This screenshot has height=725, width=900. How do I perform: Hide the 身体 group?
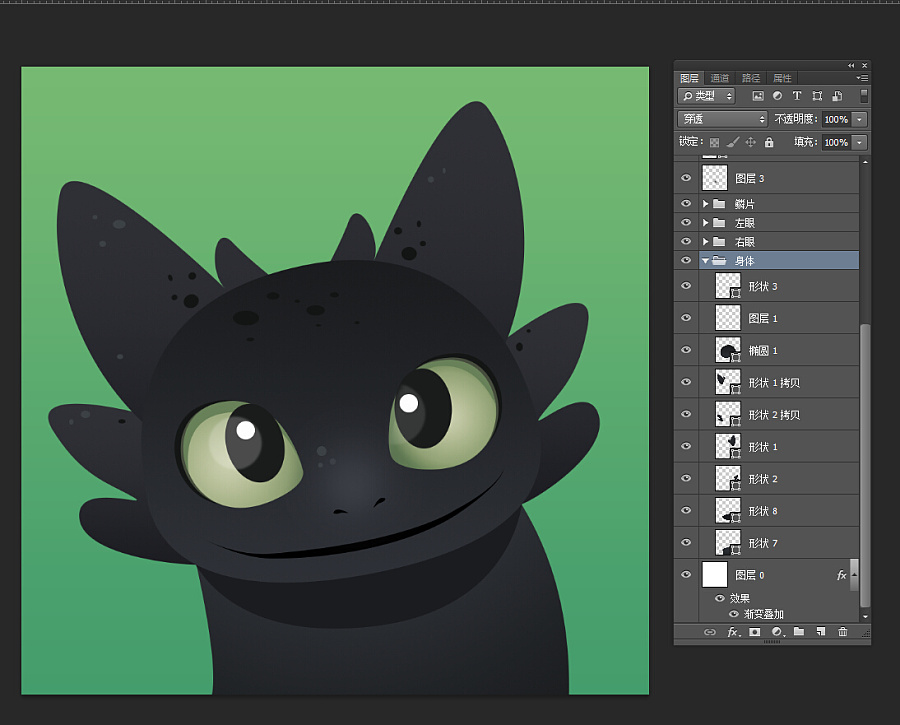pyautogui.click(x=686, y=260)
